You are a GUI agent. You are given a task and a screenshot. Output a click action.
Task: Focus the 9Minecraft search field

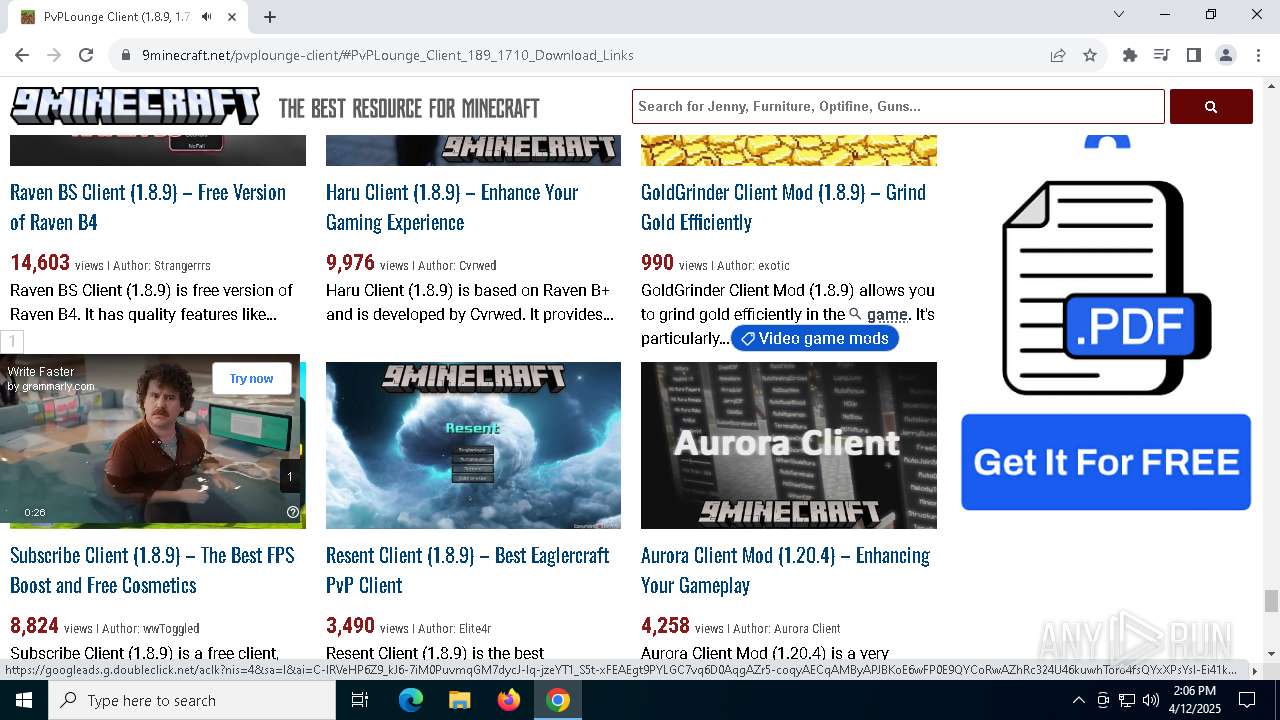tap(898, 106)
